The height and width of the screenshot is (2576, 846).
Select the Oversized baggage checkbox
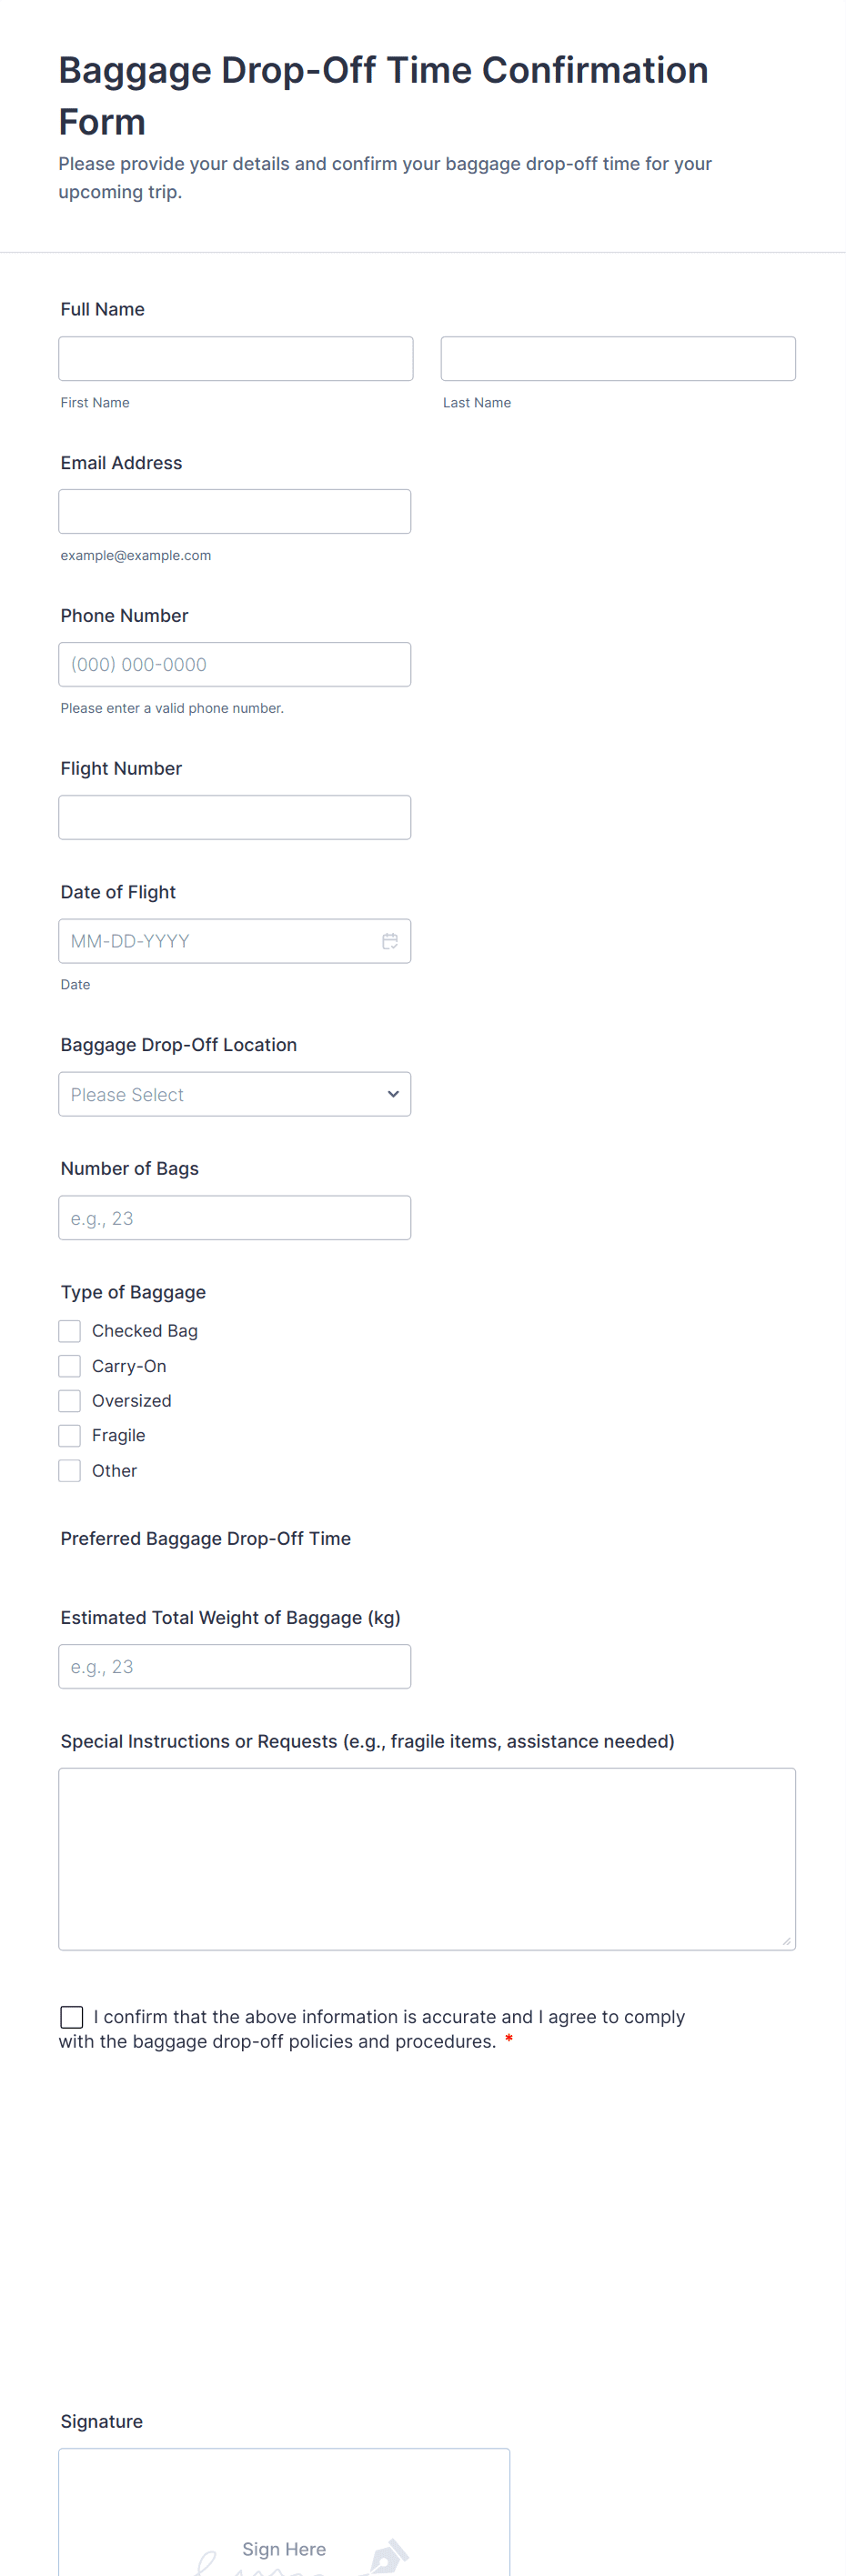coord(70,1401)
